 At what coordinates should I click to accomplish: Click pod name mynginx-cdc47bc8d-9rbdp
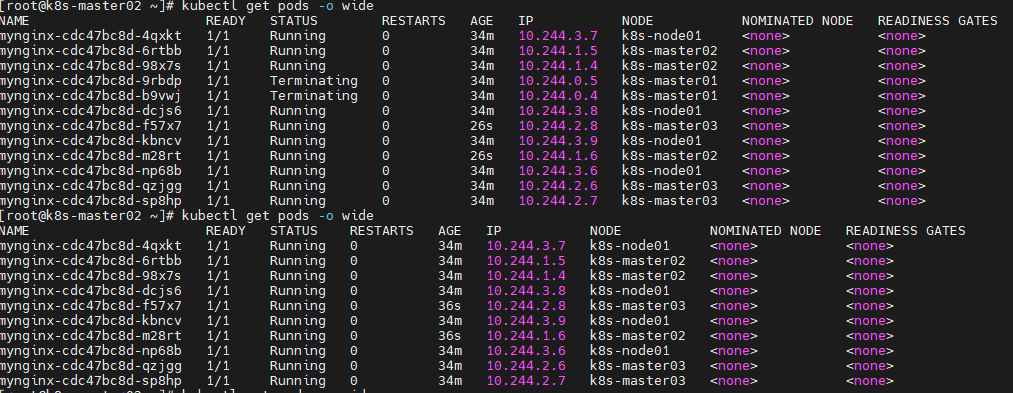(90, 81)
